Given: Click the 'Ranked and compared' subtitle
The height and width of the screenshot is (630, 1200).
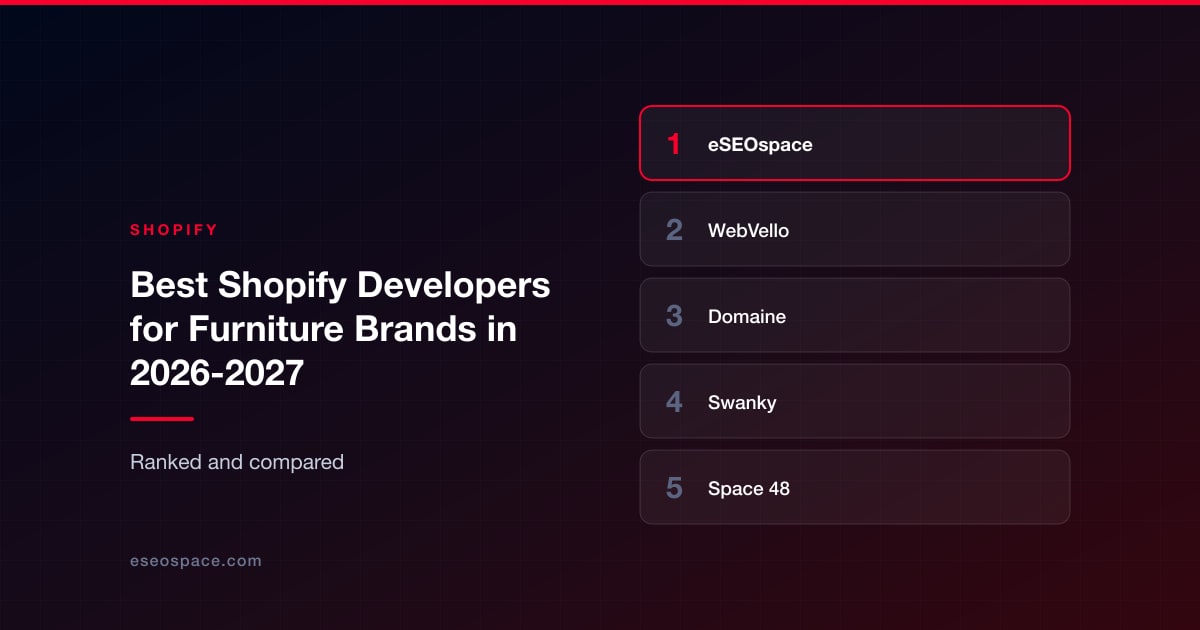Looking at the screenshot, I should point(237,462).
